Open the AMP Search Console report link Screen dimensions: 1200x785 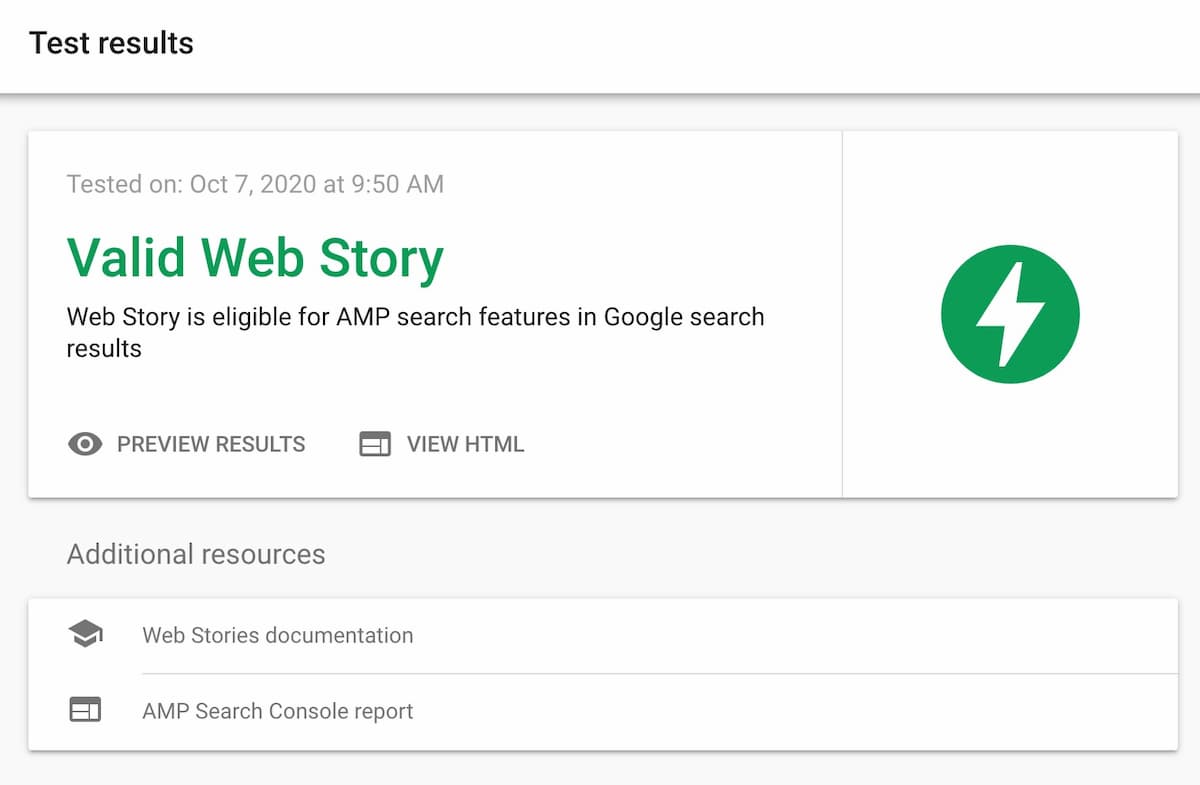(277, 711)
